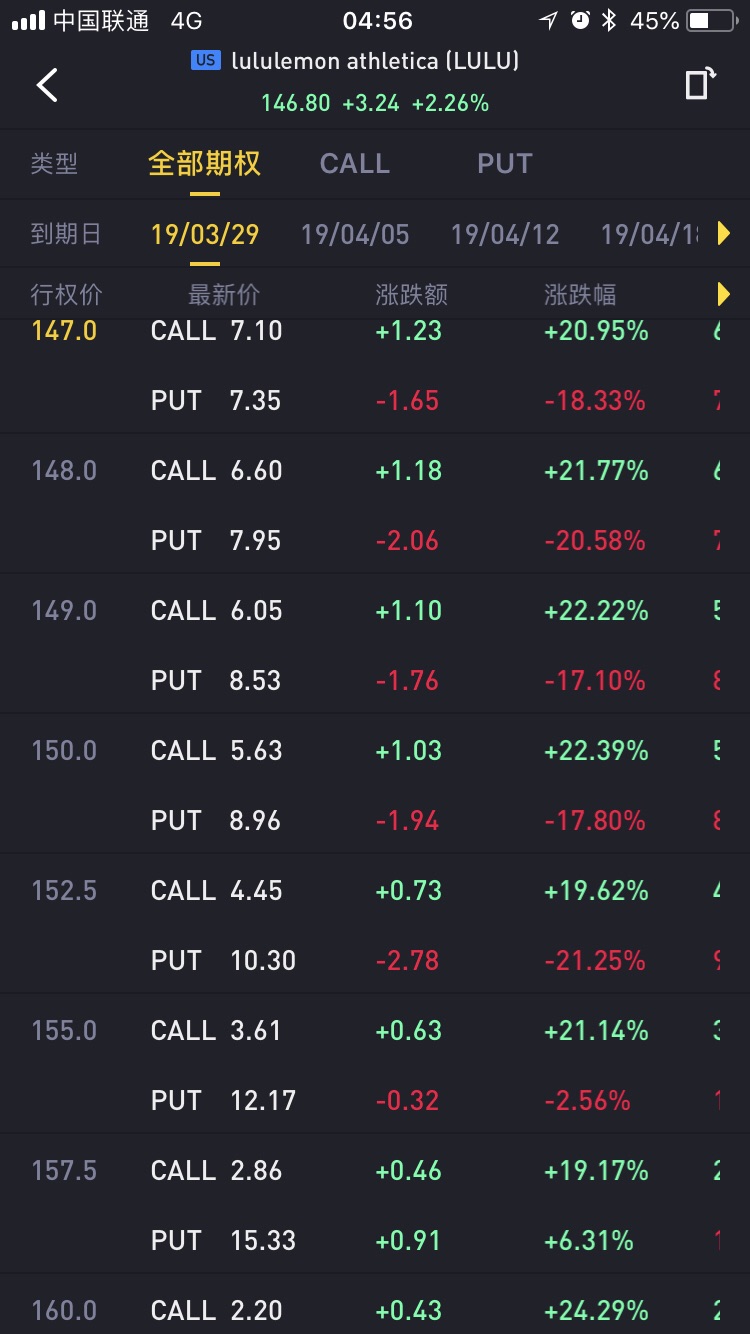Tap the Bluetooth status icon

click(x=609, y=21)
